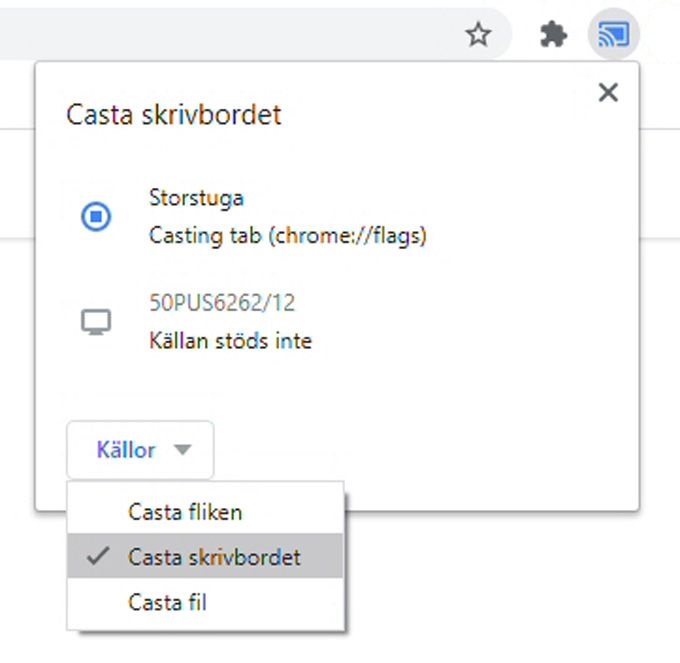The height and width of the screenshot is (663, 680).
Task: Click the Källor dropdown arrow
Action: click(x=183, y=450)
